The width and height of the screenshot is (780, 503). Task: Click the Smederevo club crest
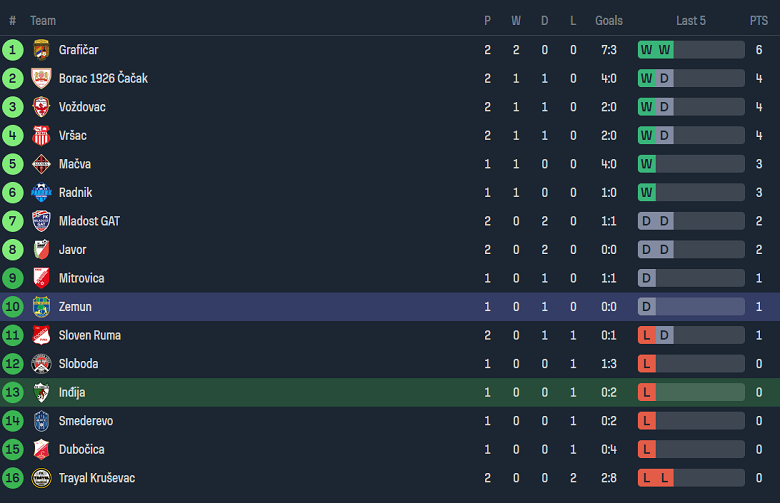point(41,421)
